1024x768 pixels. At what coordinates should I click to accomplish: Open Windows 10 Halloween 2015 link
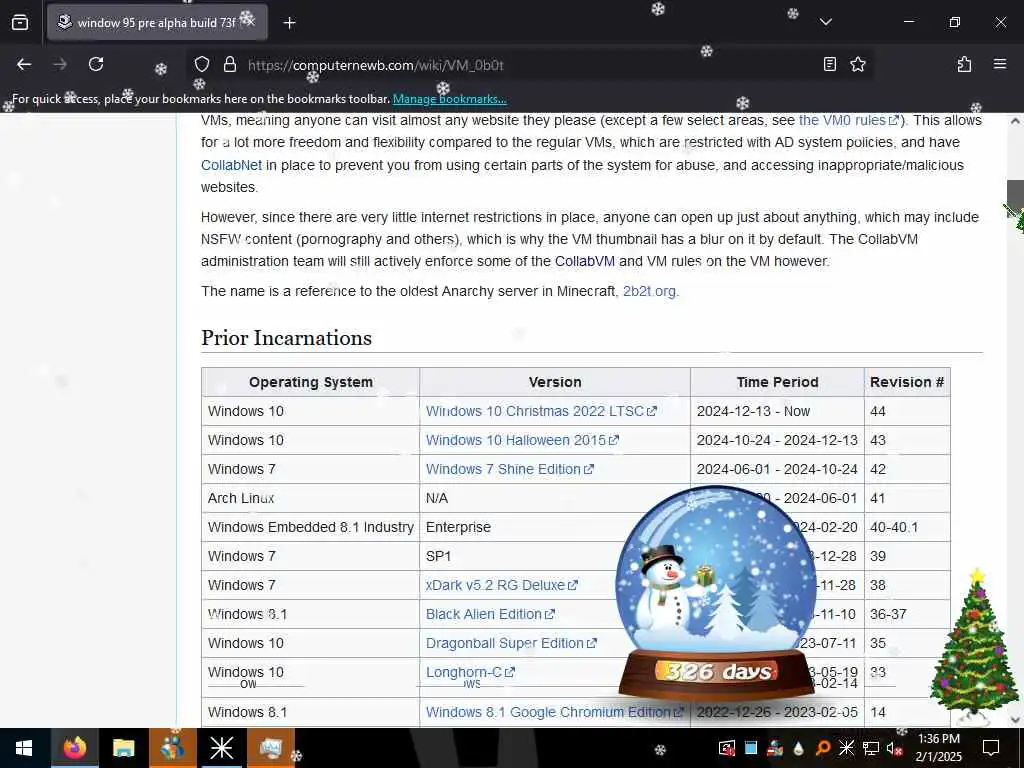(x=522, y=440)
